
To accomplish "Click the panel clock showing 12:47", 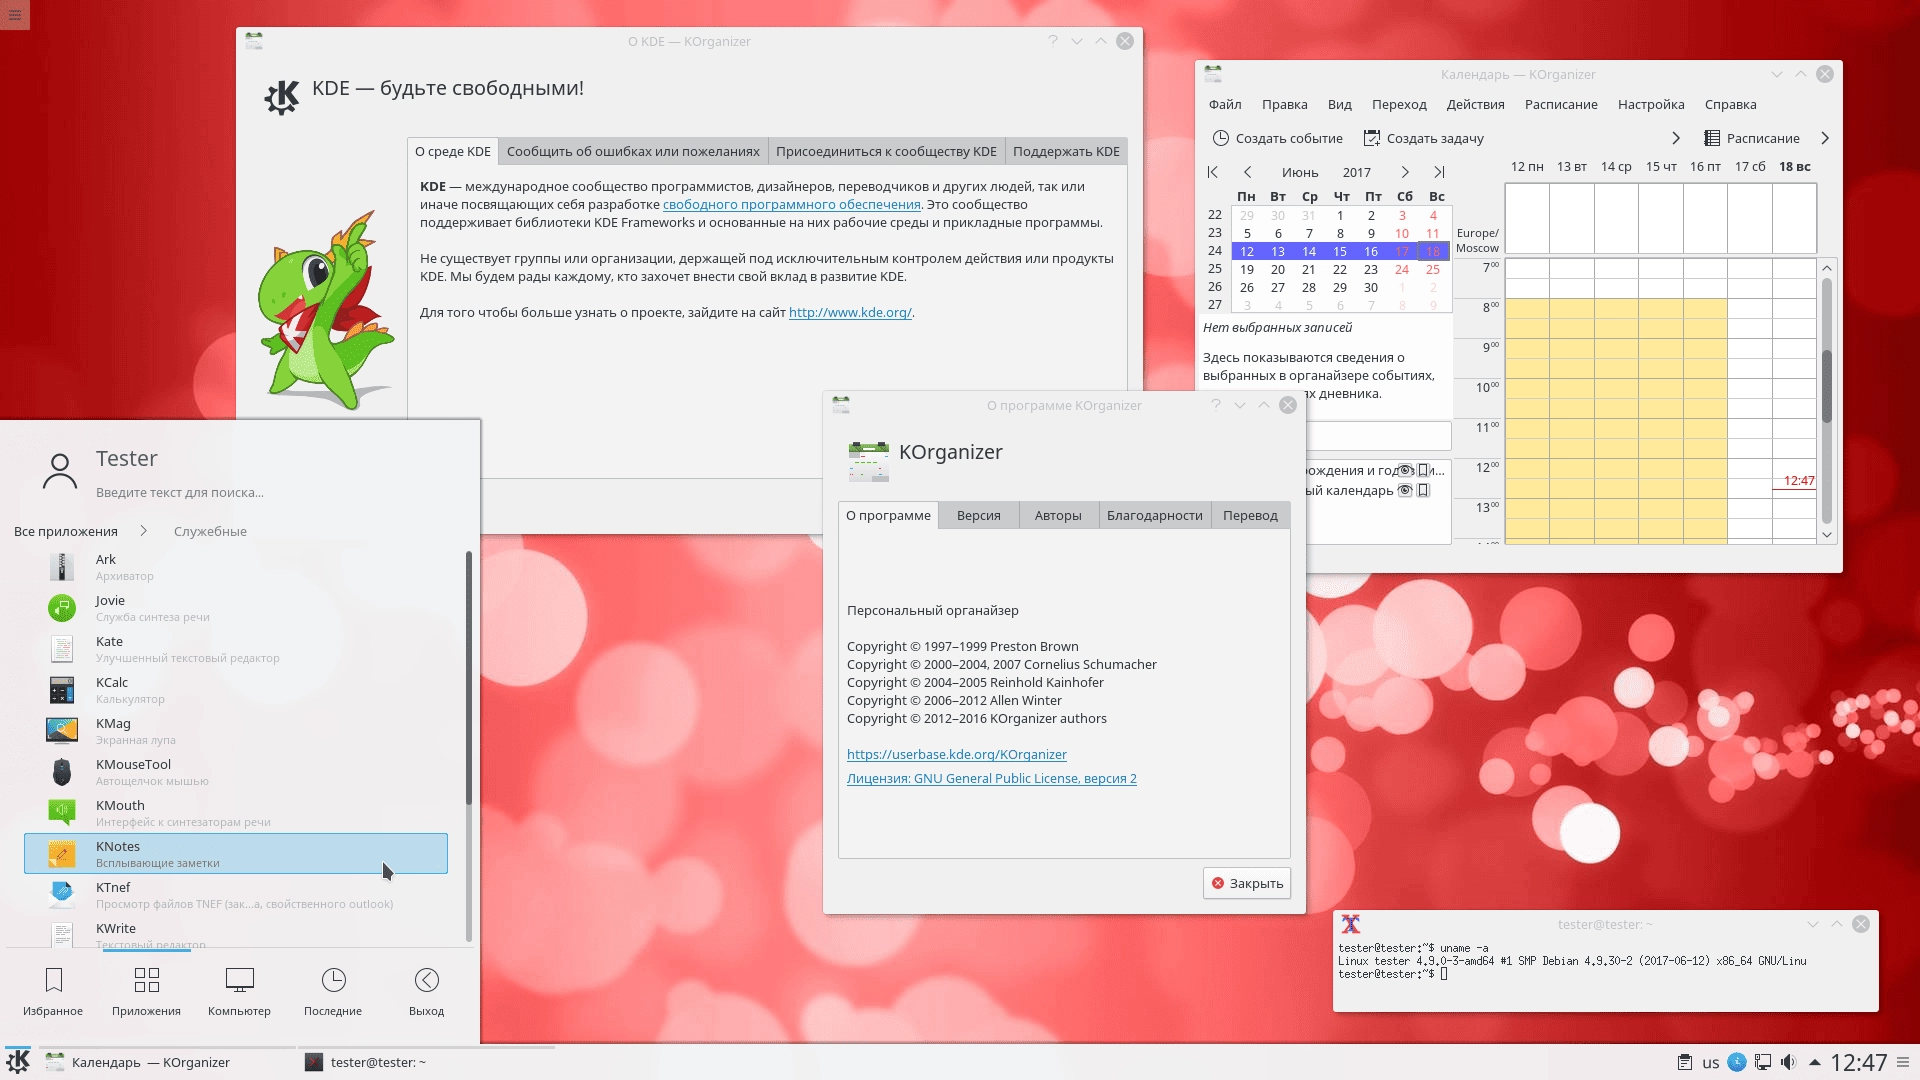I will click(x=1859, y=1062).
